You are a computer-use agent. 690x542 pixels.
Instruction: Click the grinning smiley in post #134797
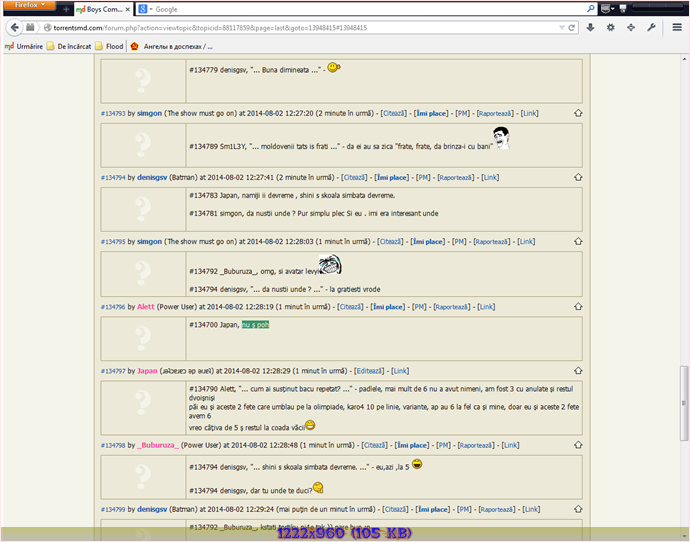pos(310,425)
